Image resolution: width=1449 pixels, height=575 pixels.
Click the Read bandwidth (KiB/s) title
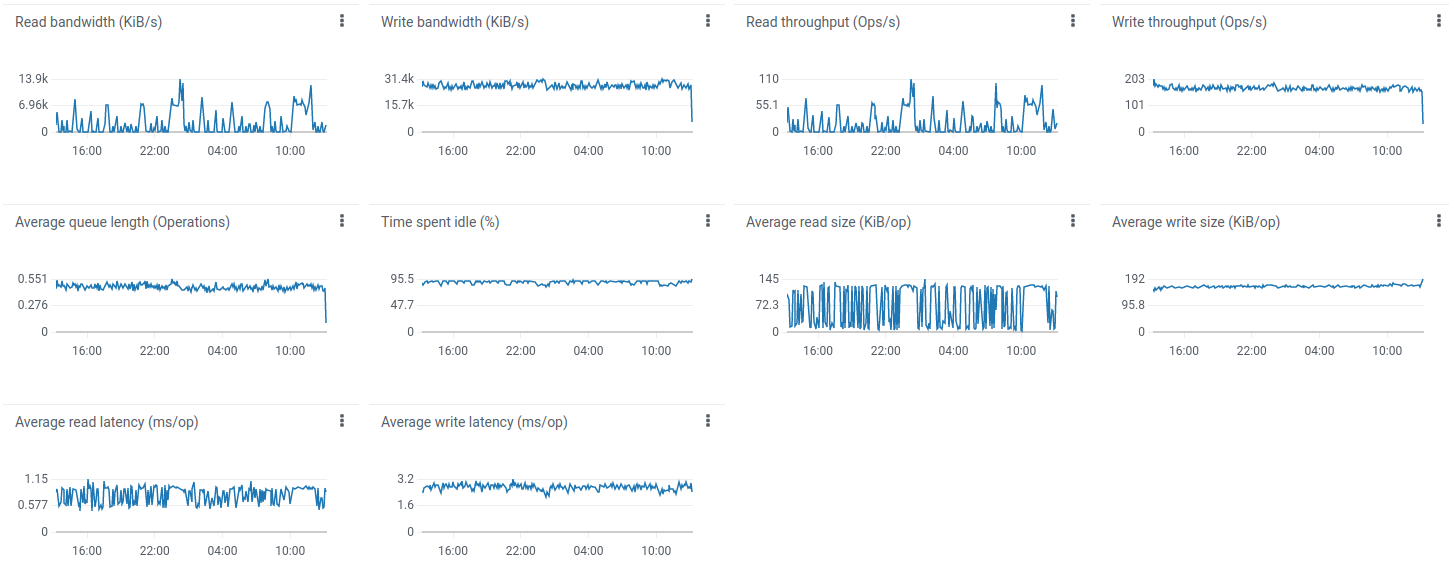(88, 22)
